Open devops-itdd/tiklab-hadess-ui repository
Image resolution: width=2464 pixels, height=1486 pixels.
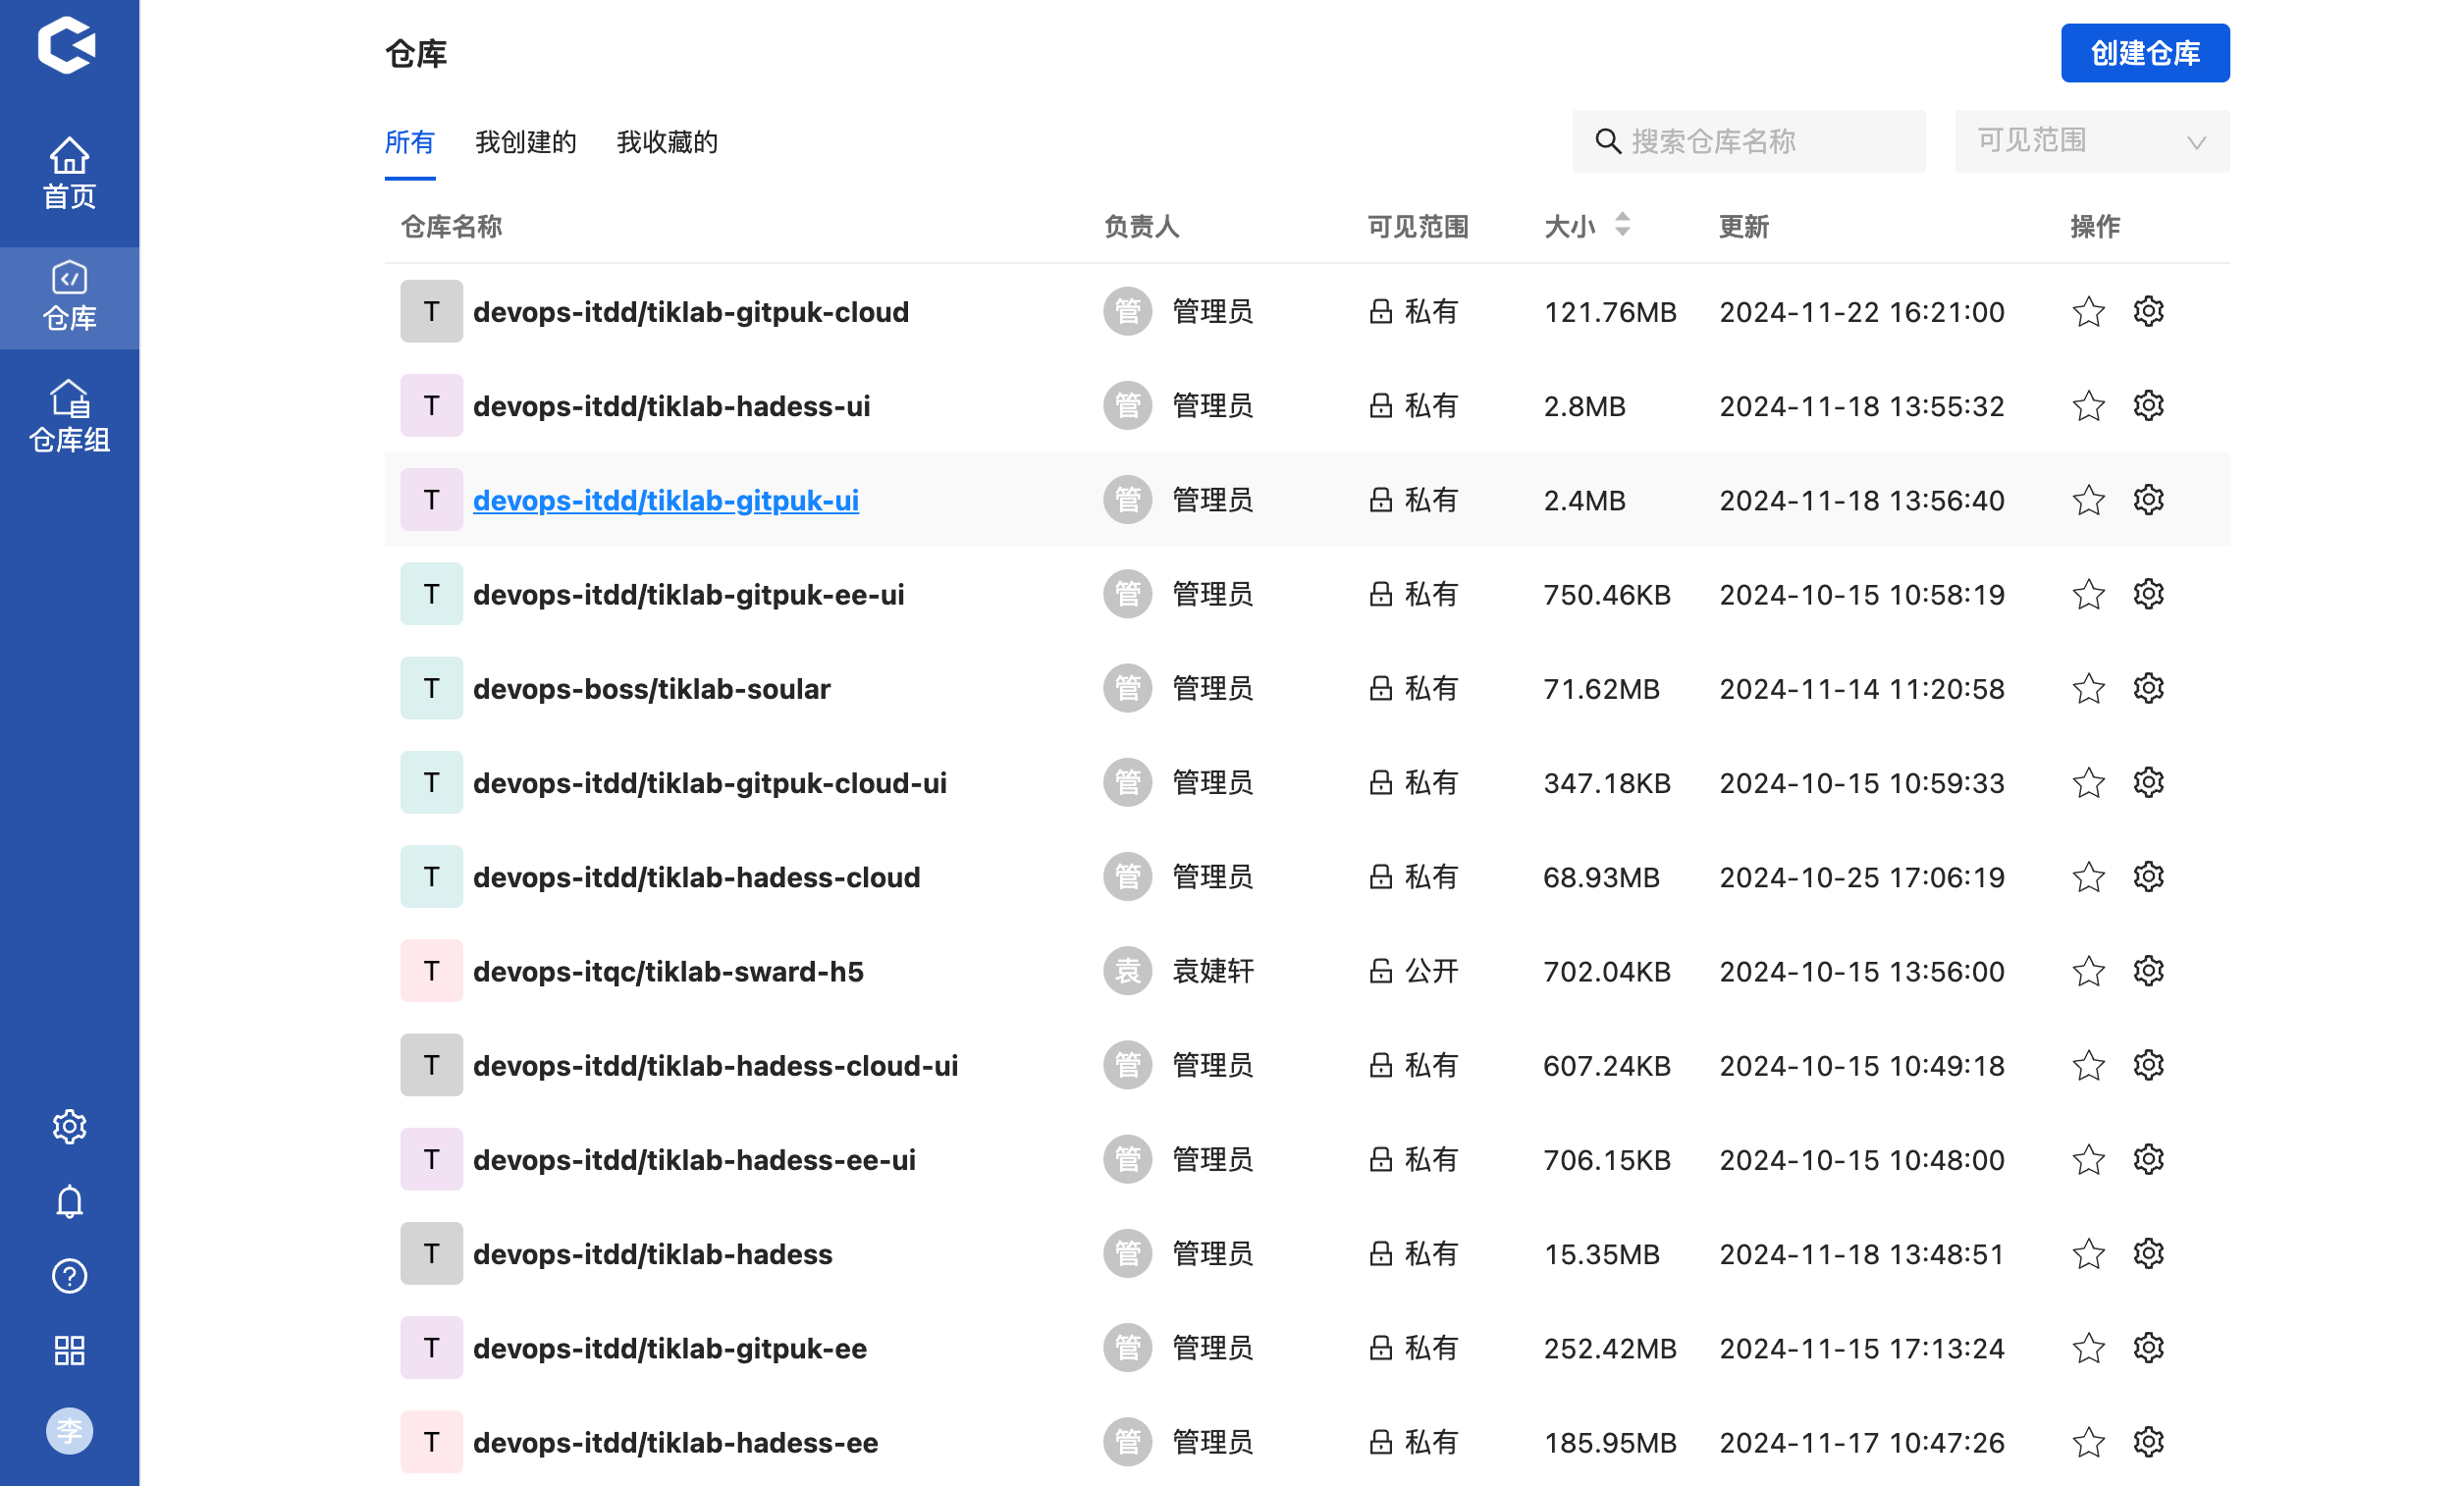(672, 406)
